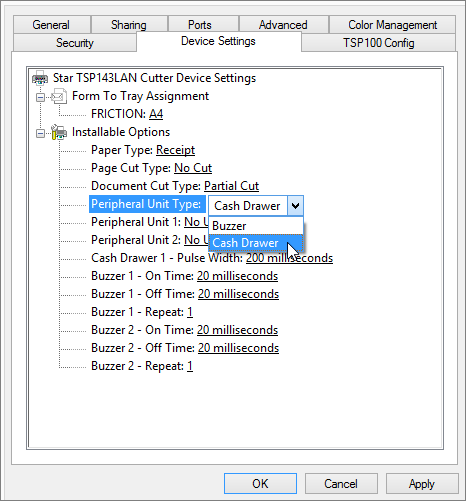The width and height of the screenshot is (466, 501).
Task: Click the Paper Type Receipt value
Action: click(175, 150)
